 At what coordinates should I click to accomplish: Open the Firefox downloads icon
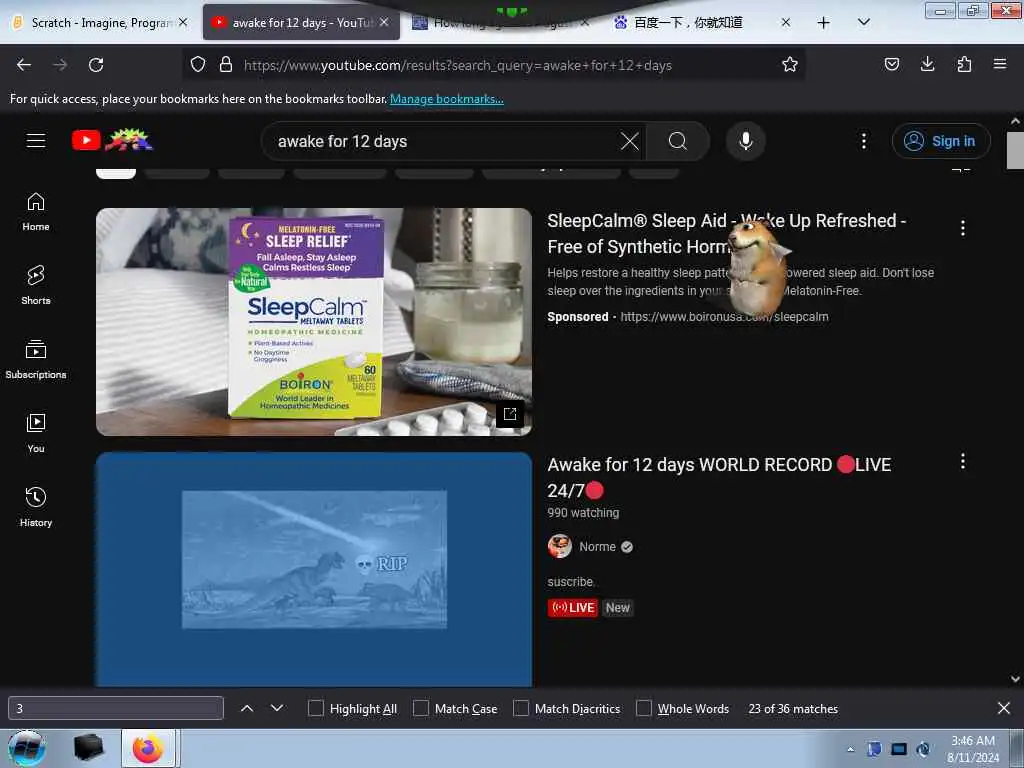(x=927, y=64)
